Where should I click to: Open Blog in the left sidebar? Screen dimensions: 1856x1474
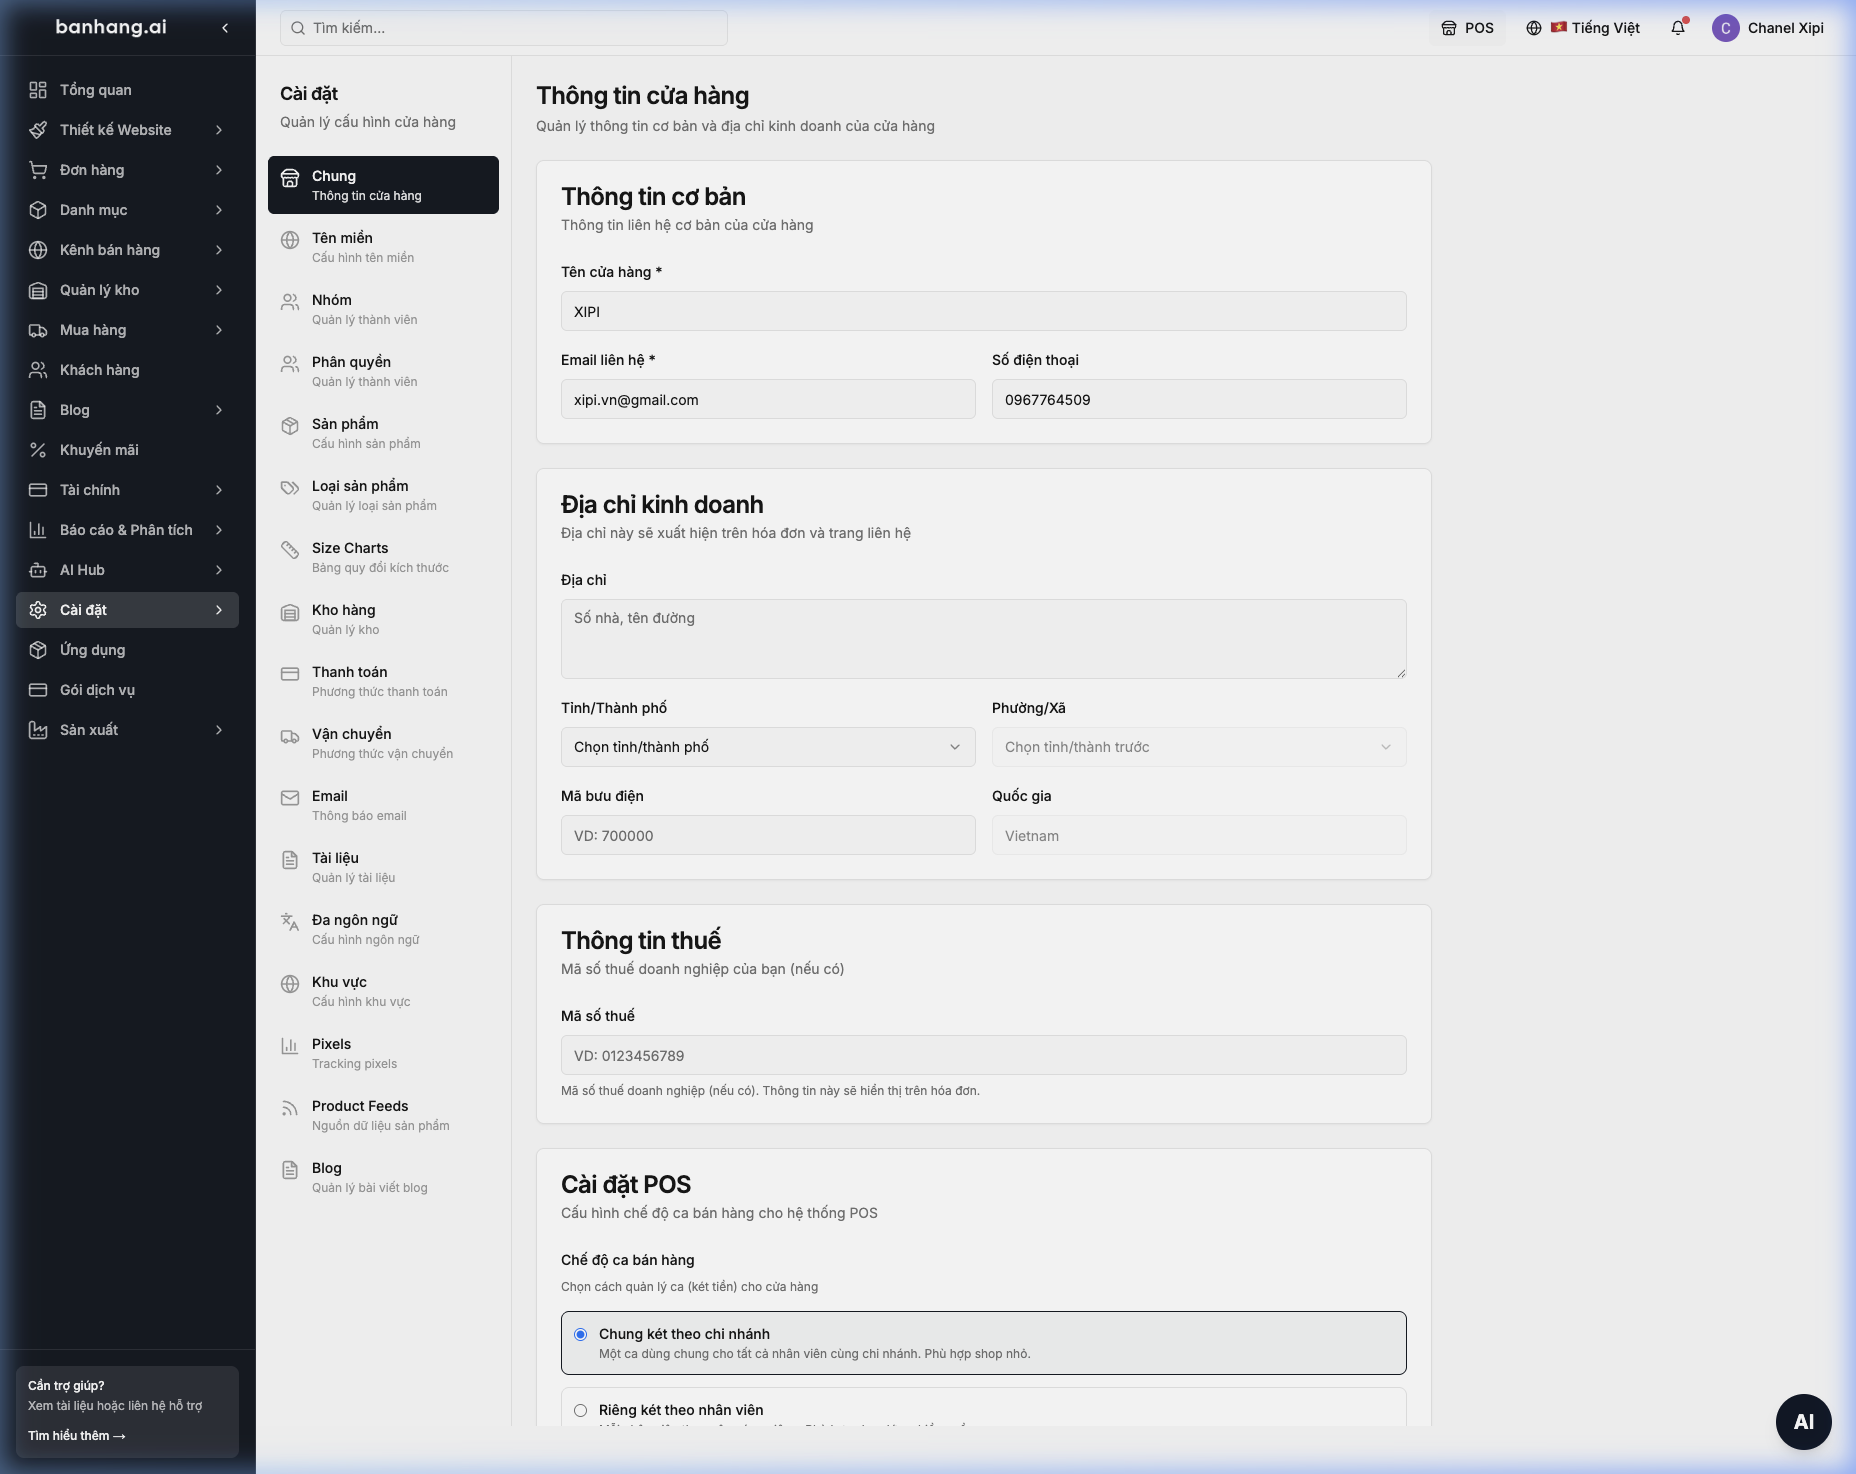127,410
